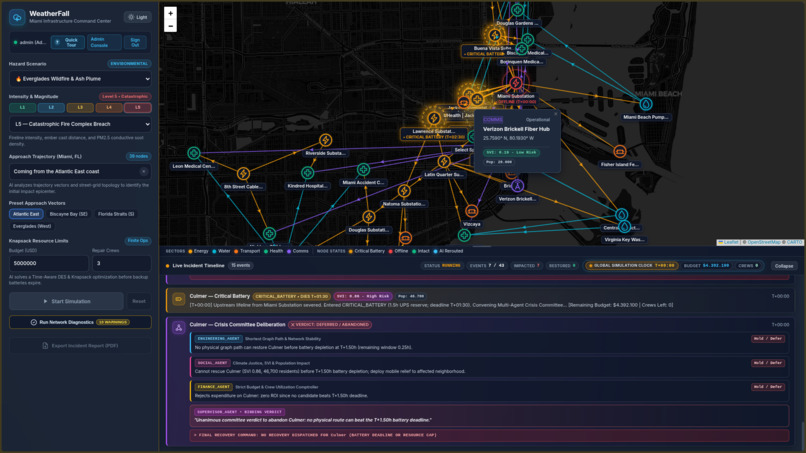The width and height of the screenshot is (806, 453).
Task: Click the Crisis Committee Deliberation event icon
Action: 178,328
